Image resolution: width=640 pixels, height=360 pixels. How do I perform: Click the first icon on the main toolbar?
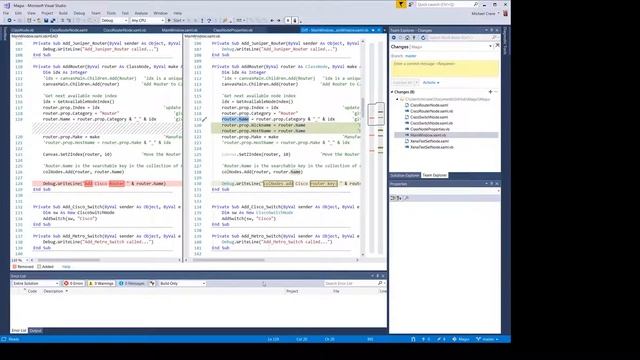(x=9, y=20)
